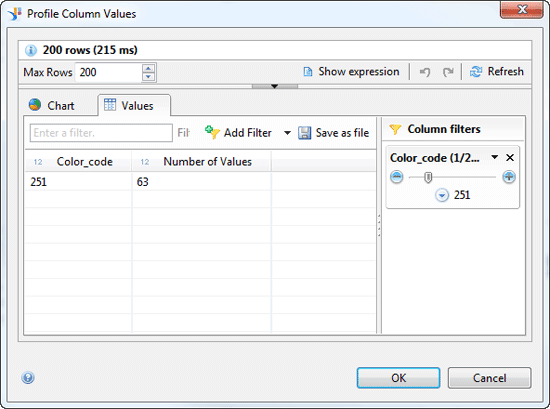The image size is (550, 409).
Task: Open the Color_code filter options dropdown arrow
Action: pyautogui.click(x=495, y=157)
